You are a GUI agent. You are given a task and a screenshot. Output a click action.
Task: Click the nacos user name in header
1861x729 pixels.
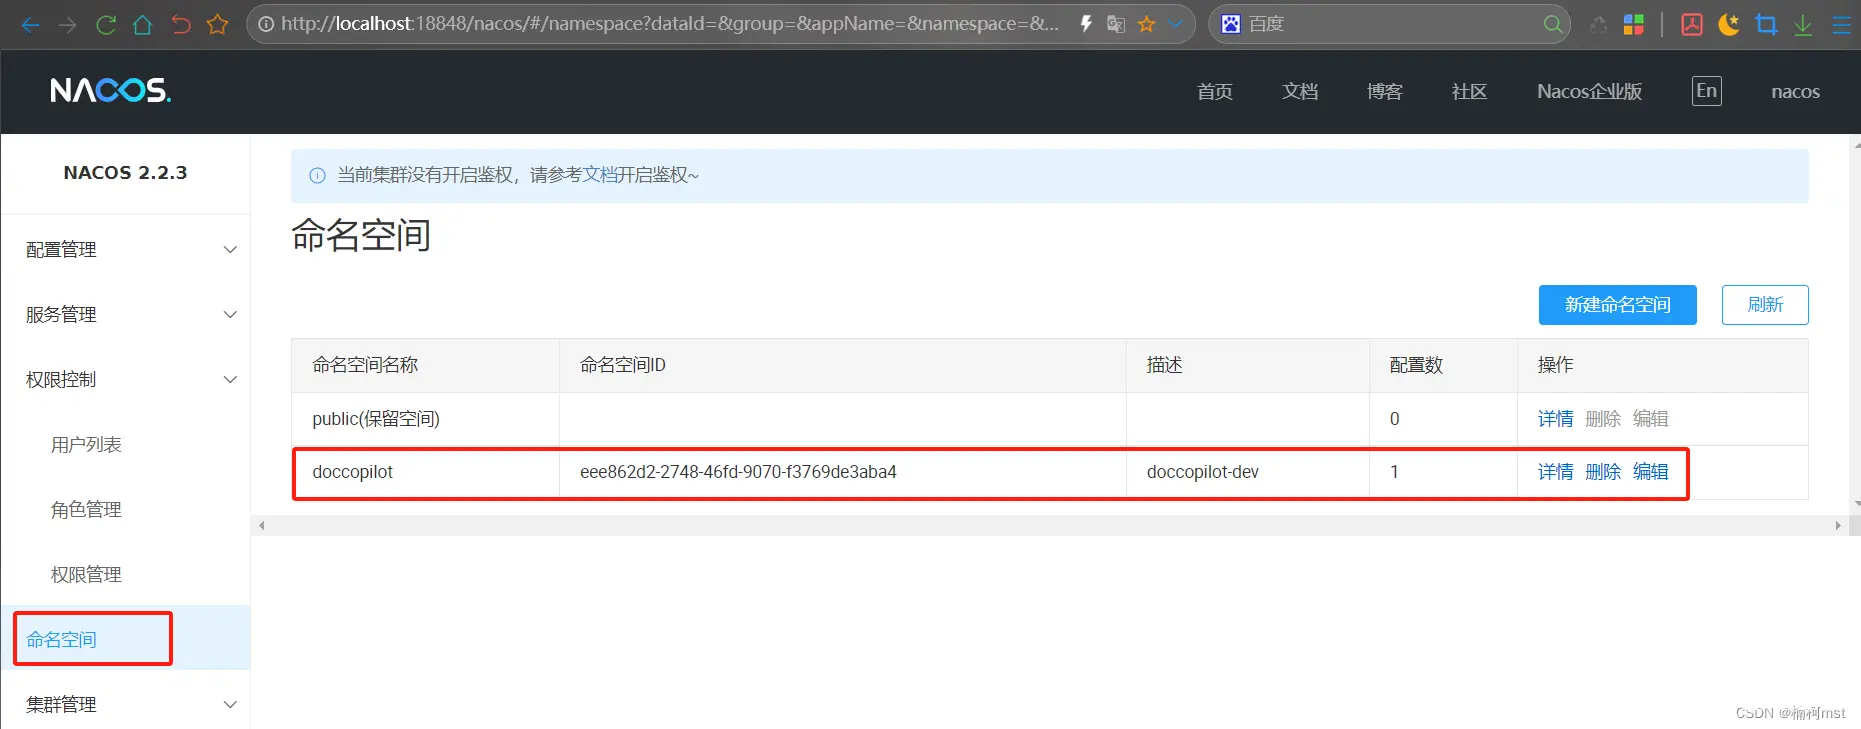pyautogui.click(x=1795, y=91)
